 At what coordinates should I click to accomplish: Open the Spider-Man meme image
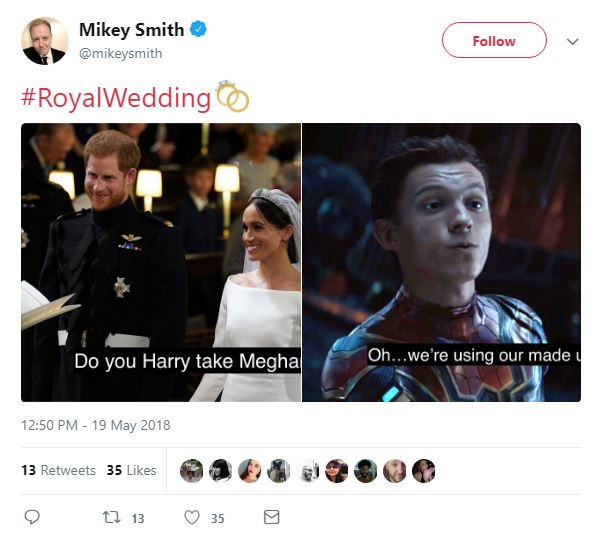441,262
